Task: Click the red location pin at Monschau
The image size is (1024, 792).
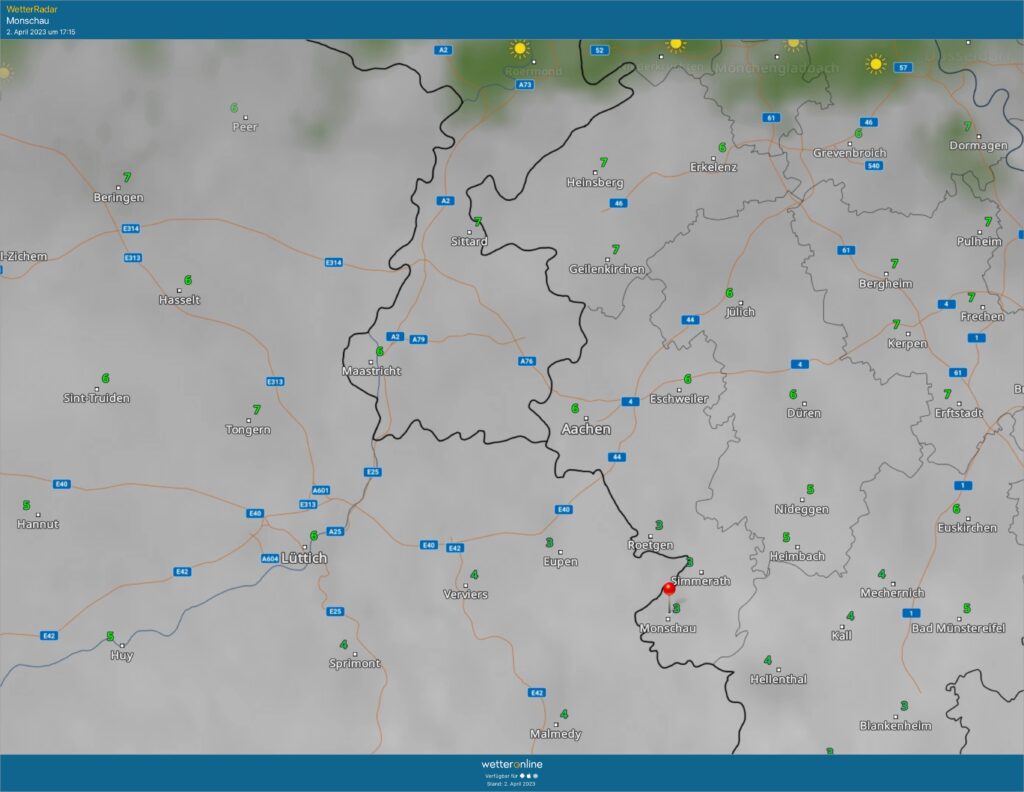Action: [x=669, y=589]
